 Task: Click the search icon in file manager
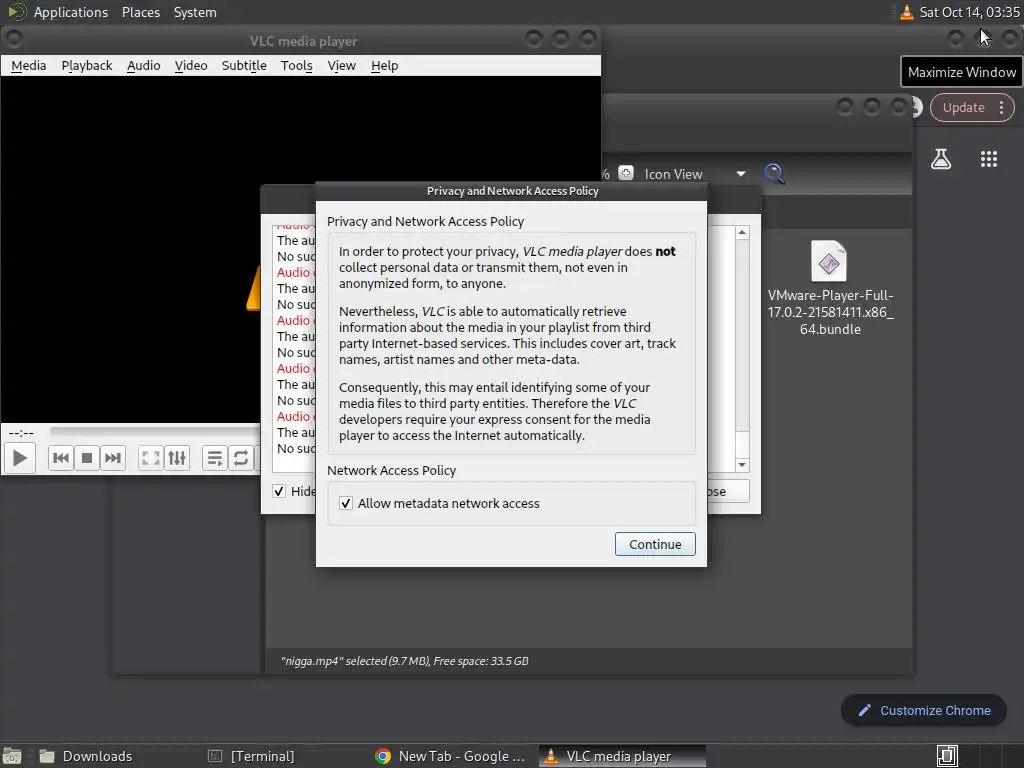[775, 174]
